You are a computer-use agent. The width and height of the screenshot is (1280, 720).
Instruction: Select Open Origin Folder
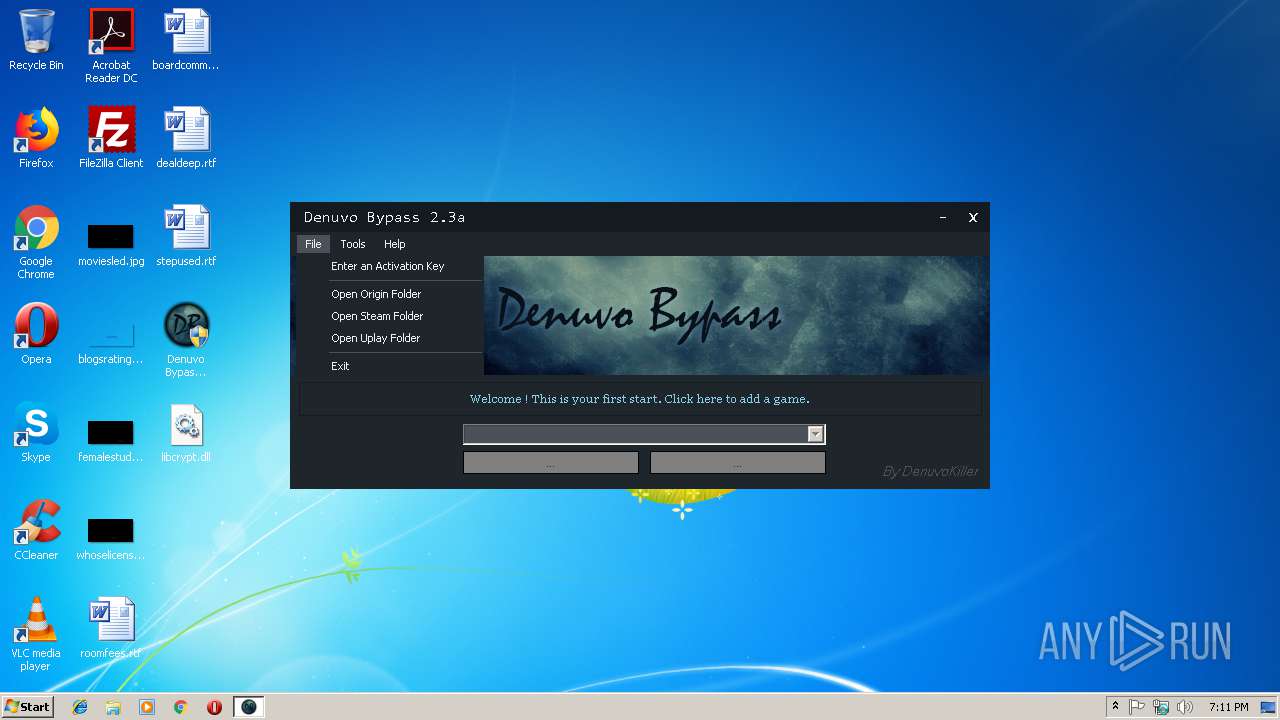376,294
